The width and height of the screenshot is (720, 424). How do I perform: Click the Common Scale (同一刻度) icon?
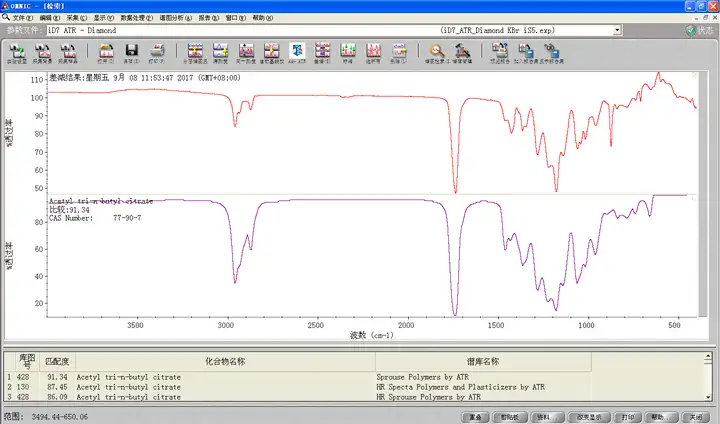(246, 53)
